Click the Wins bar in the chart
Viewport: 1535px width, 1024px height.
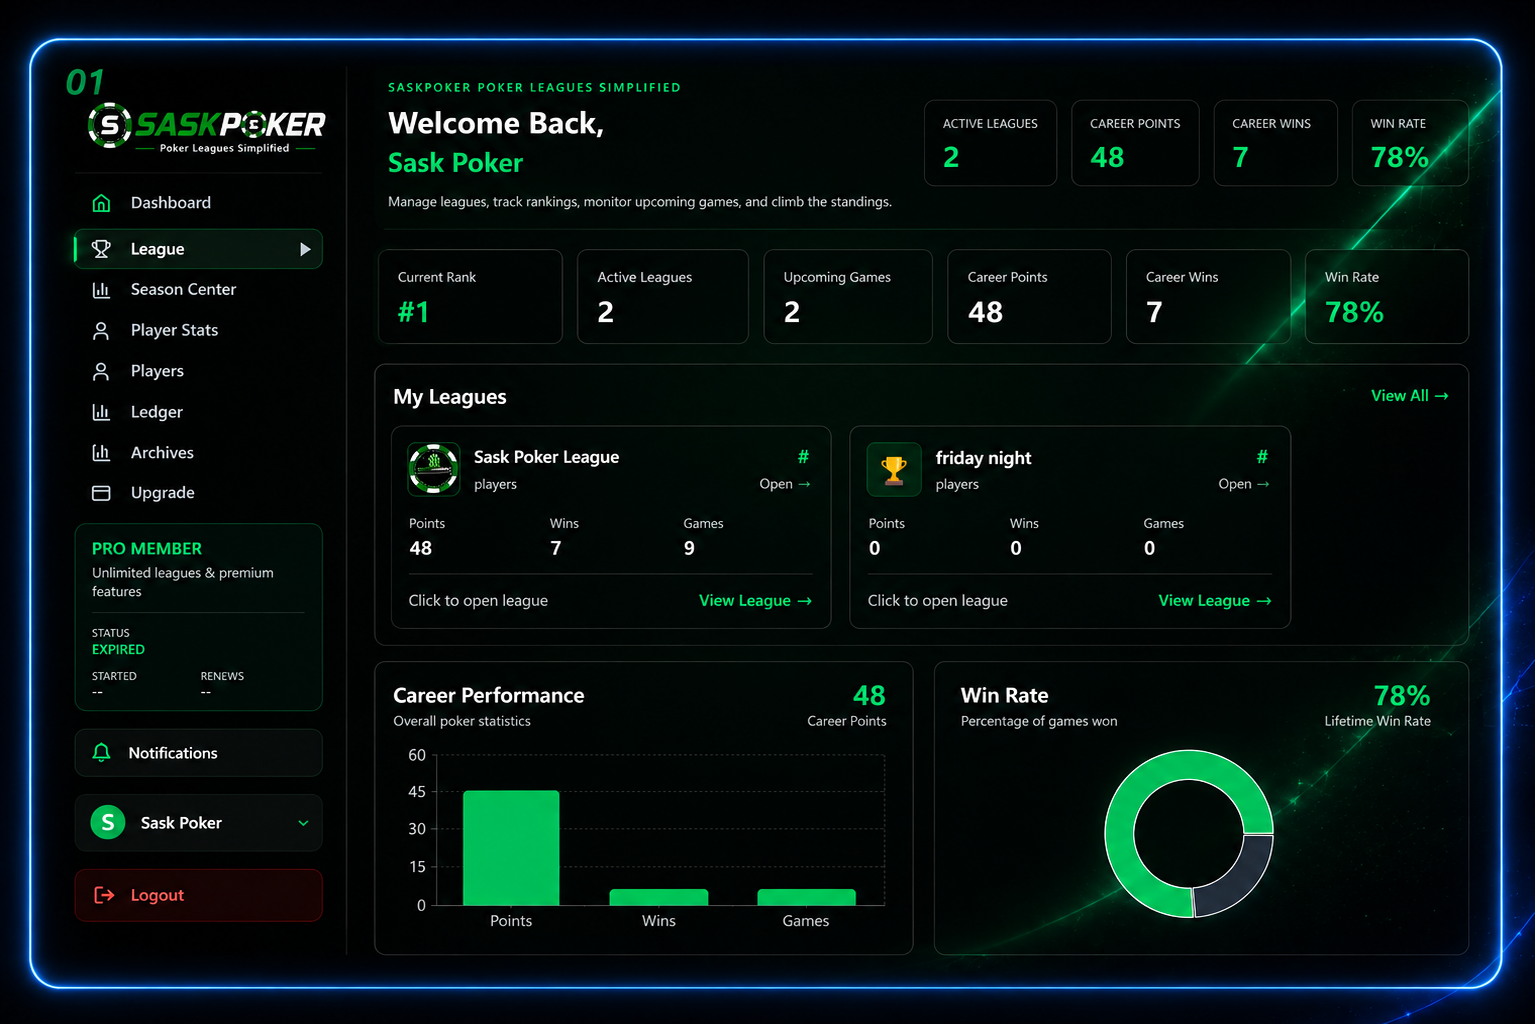coord(659,897)
